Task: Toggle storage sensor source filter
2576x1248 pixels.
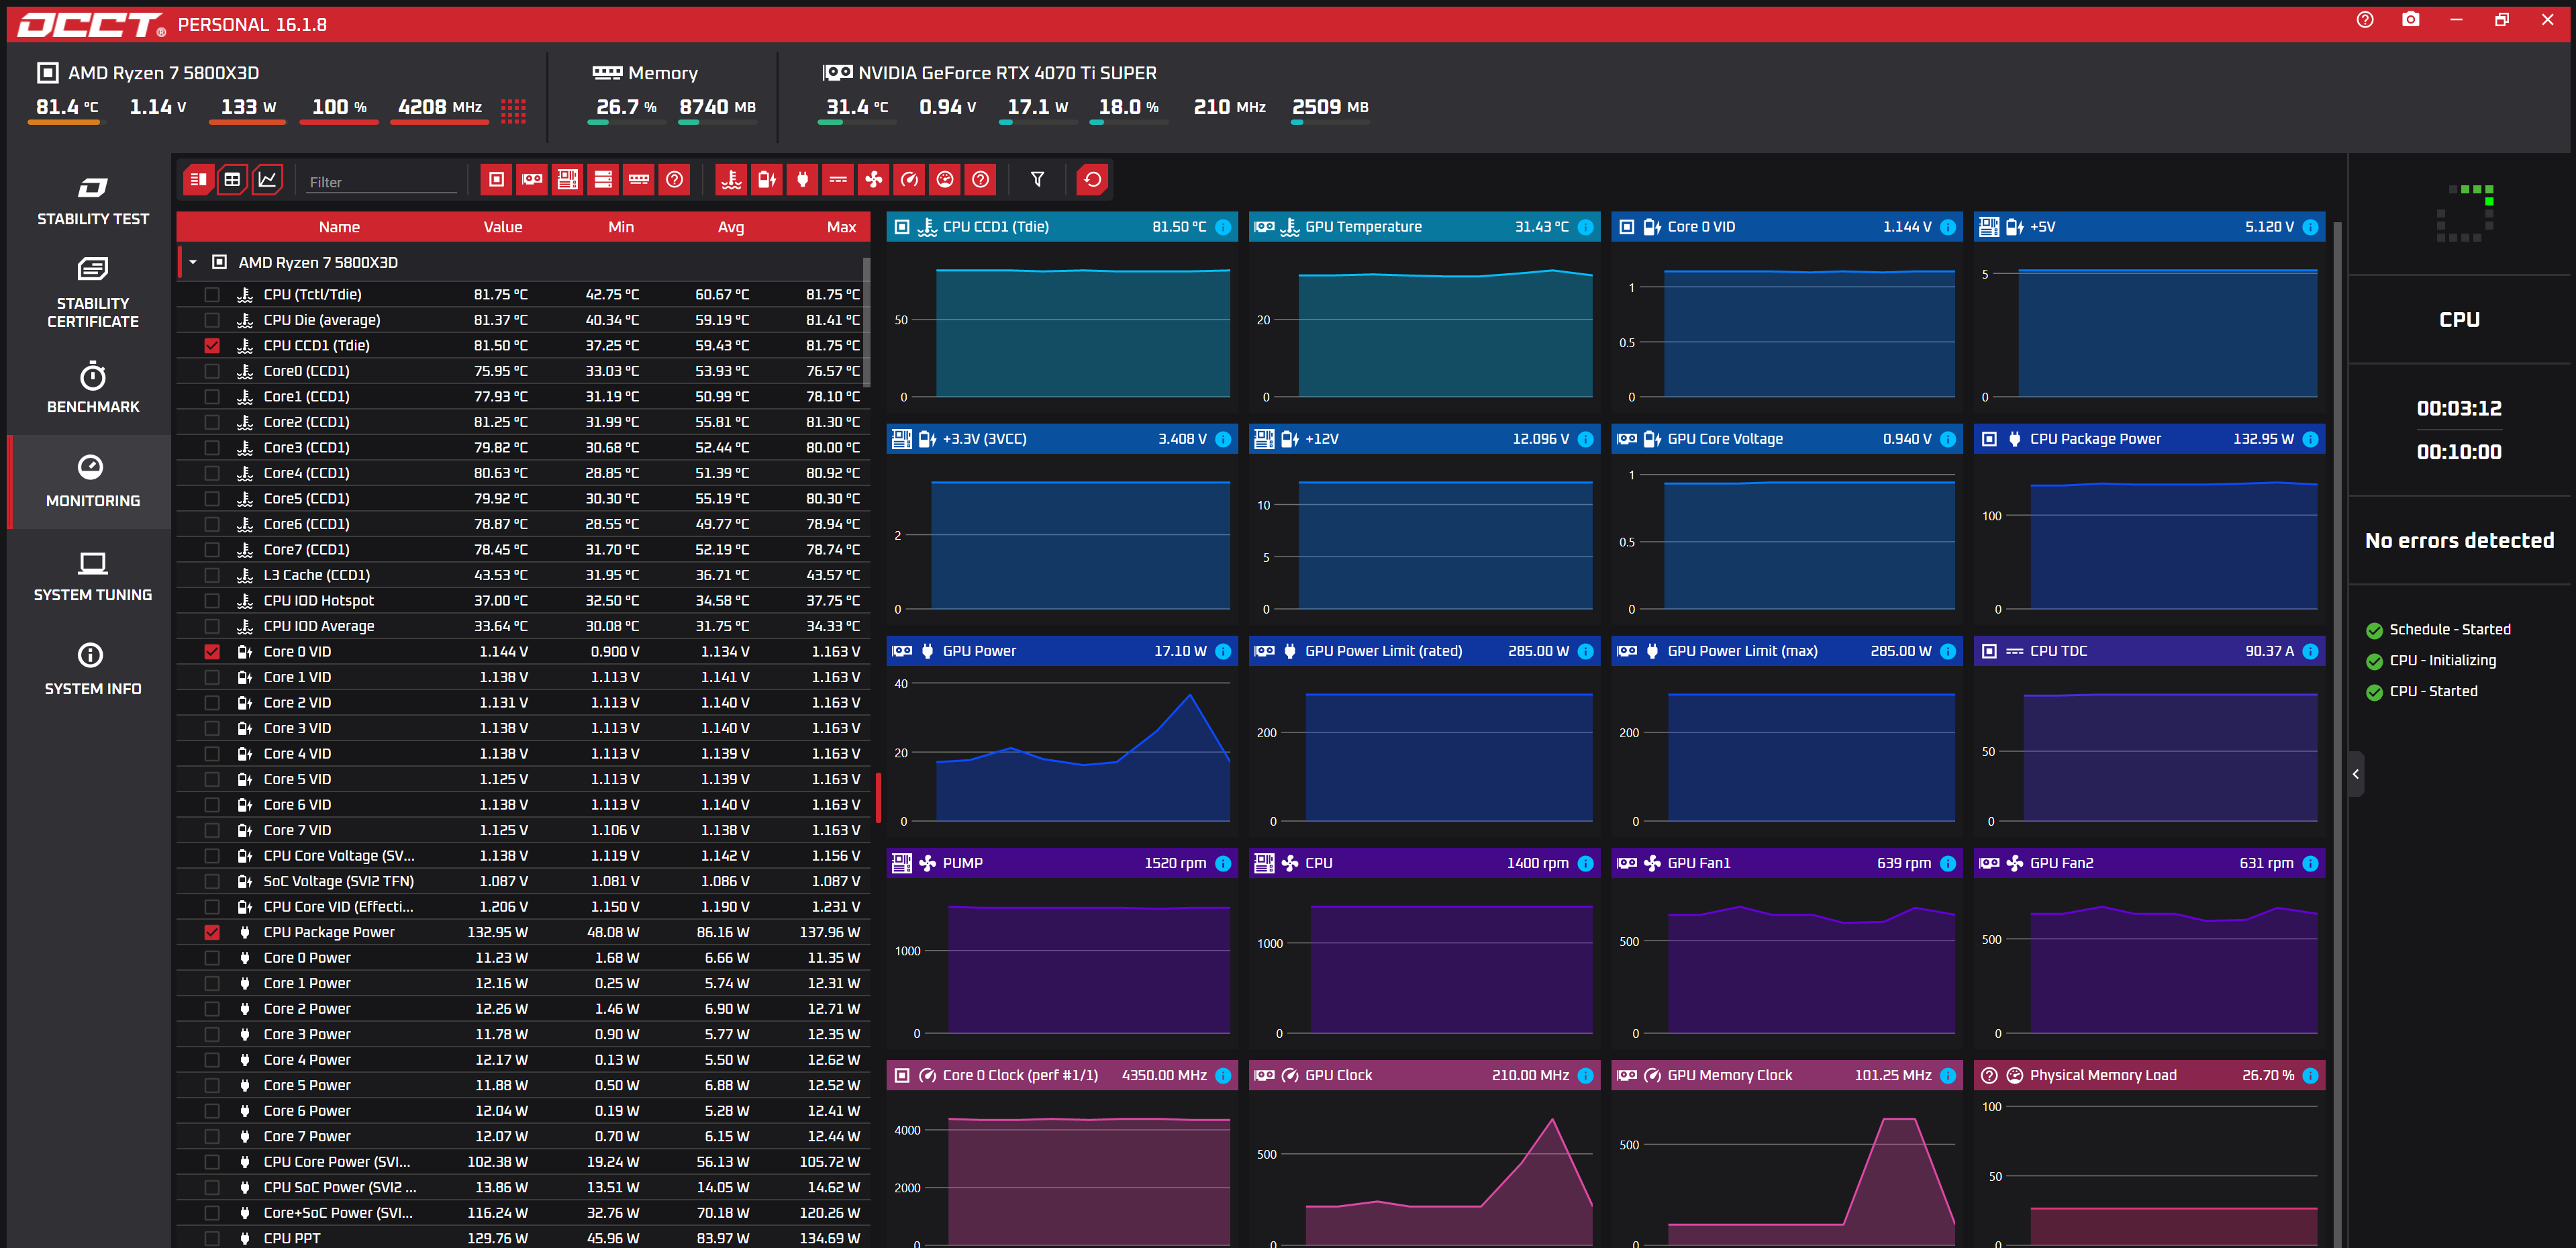Action: coord(603,180)
